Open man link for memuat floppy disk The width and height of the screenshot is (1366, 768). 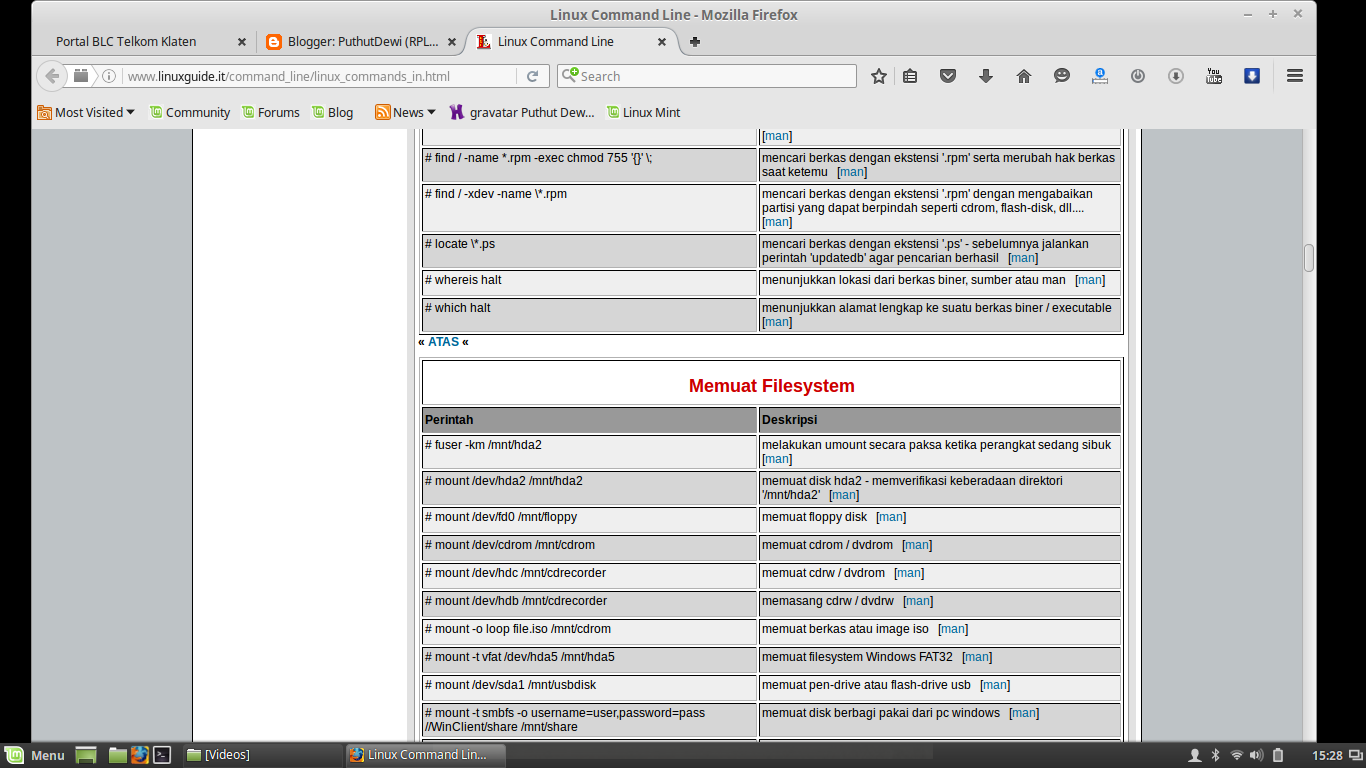[891, 517]
